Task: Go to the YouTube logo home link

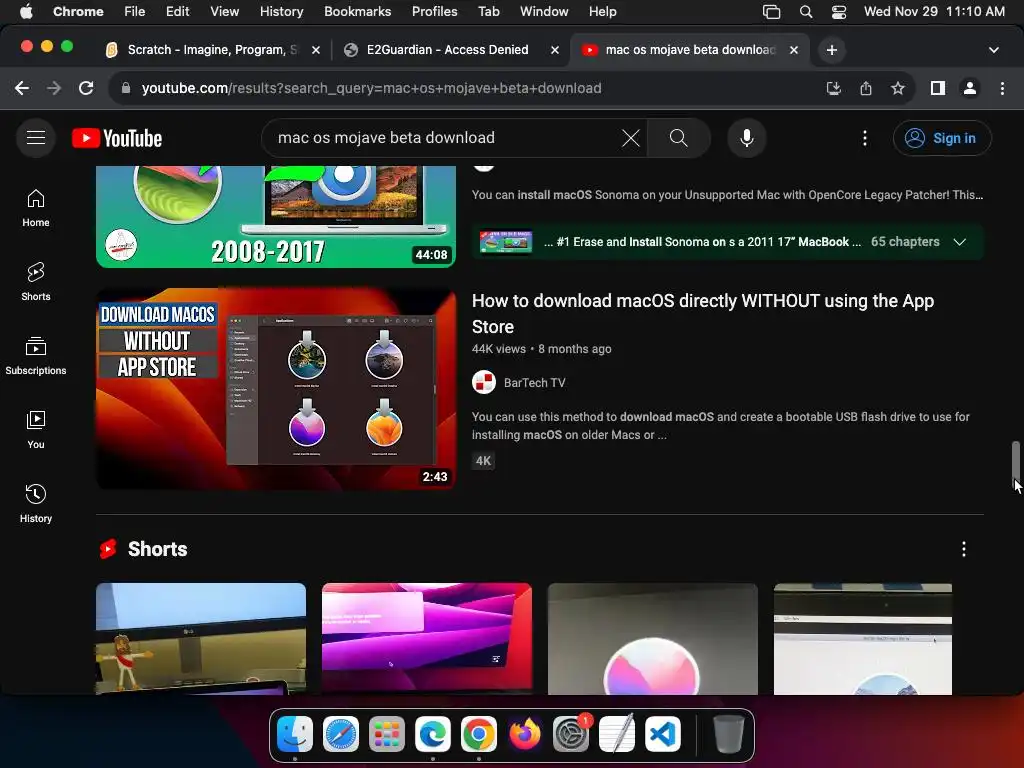Action: [117, 138]
